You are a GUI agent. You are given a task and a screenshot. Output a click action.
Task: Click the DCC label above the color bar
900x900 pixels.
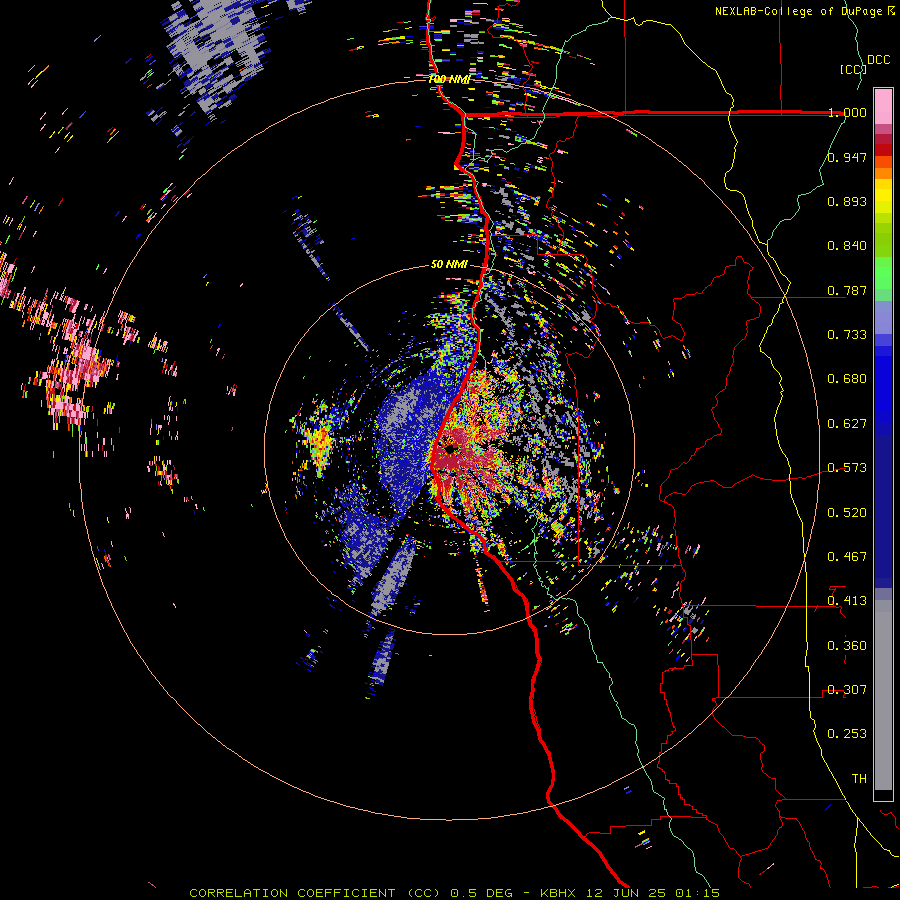point(878,60)
